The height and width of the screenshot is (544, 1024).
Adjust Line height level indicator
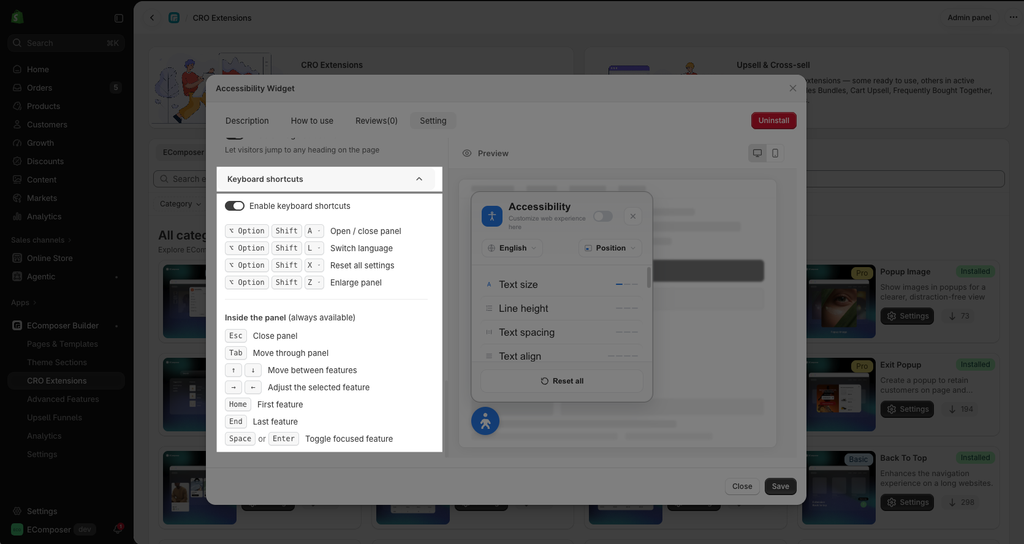(627, 308)
